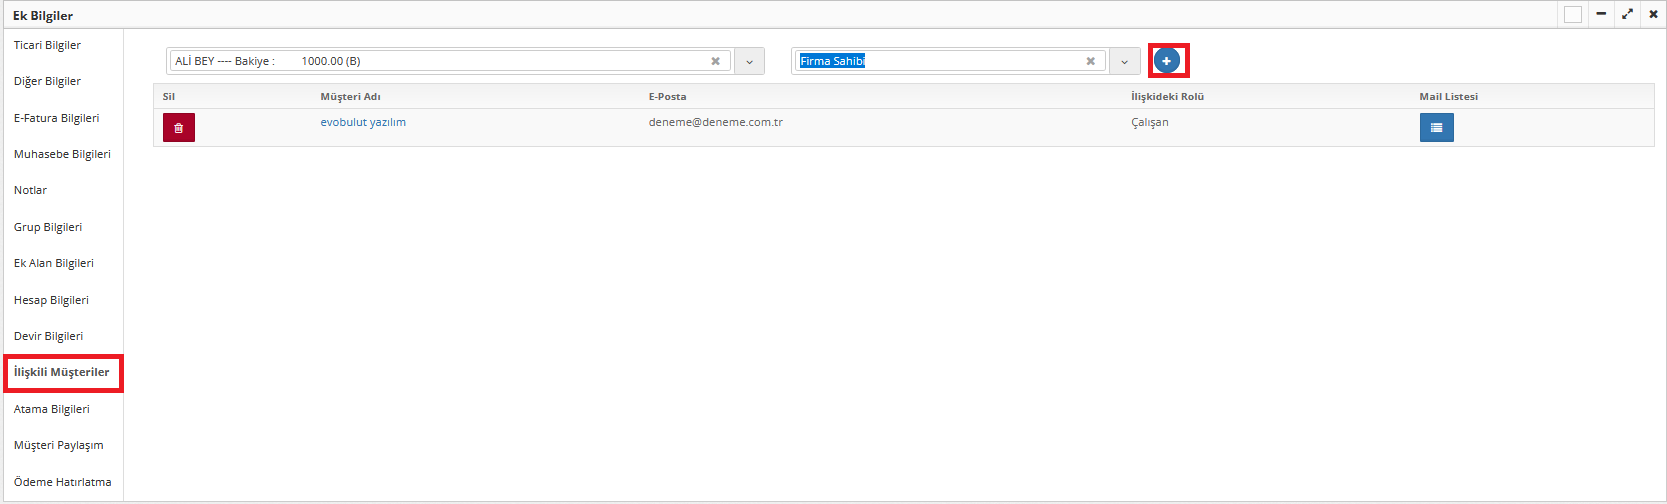Clear the Firma Sahibi role selection
The height and width of the screenshot is (504, 1667).
click(x=1090, y=61)
